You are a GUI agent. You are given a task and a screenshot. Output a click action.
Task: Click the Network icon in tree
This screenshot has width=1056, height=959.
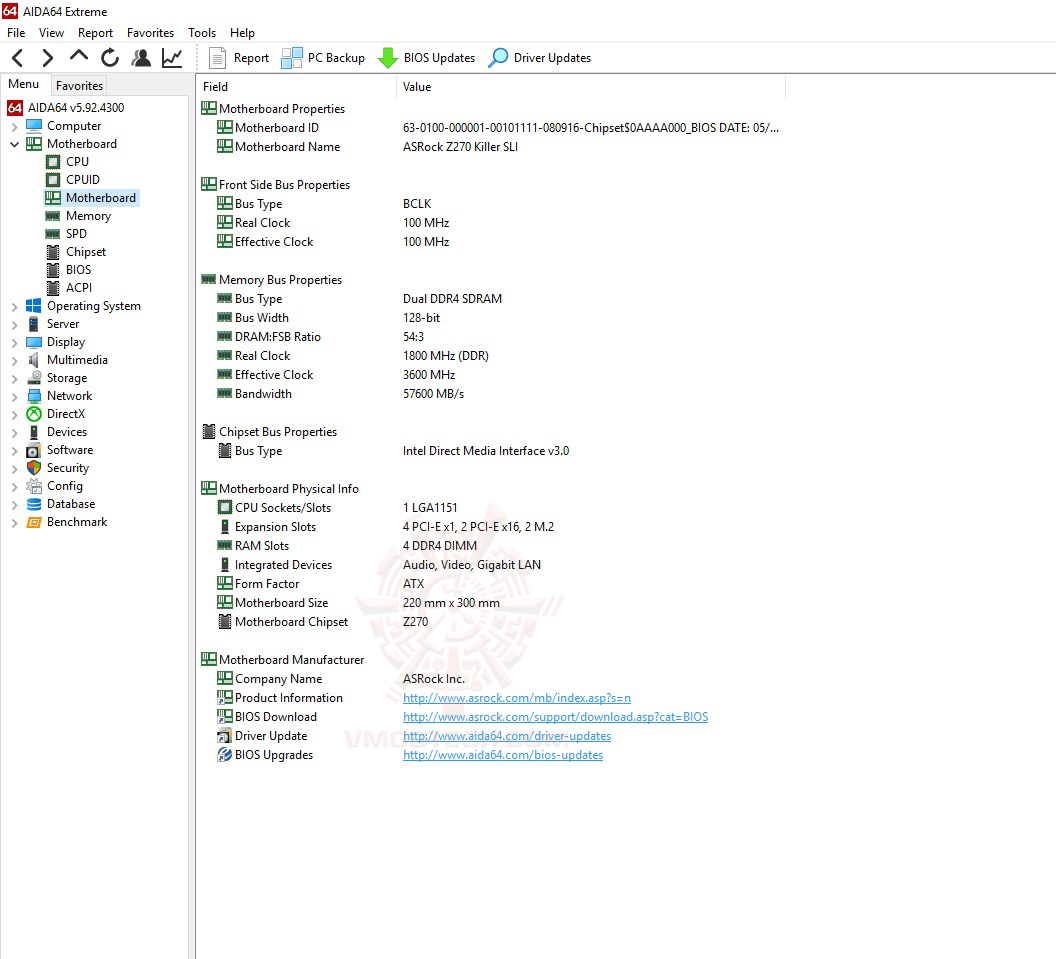click(x=34, y=396)
